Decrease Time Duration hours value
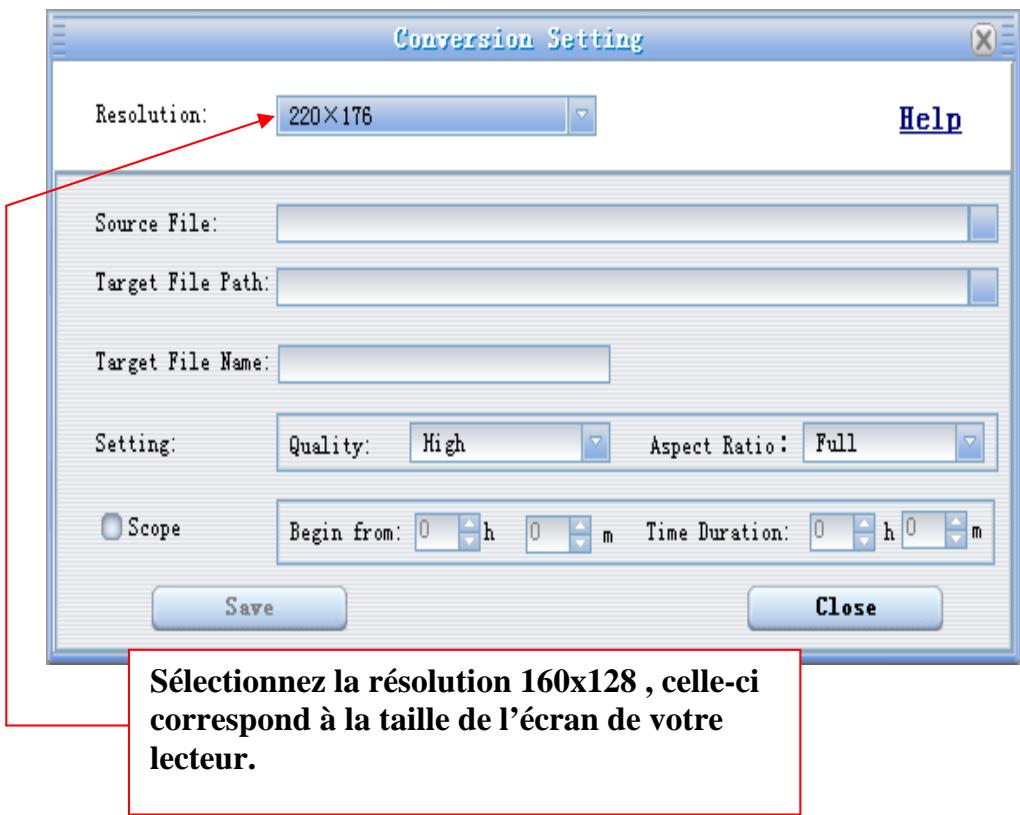The width and height of the screenshot is (1020, 815). (864, 541)
